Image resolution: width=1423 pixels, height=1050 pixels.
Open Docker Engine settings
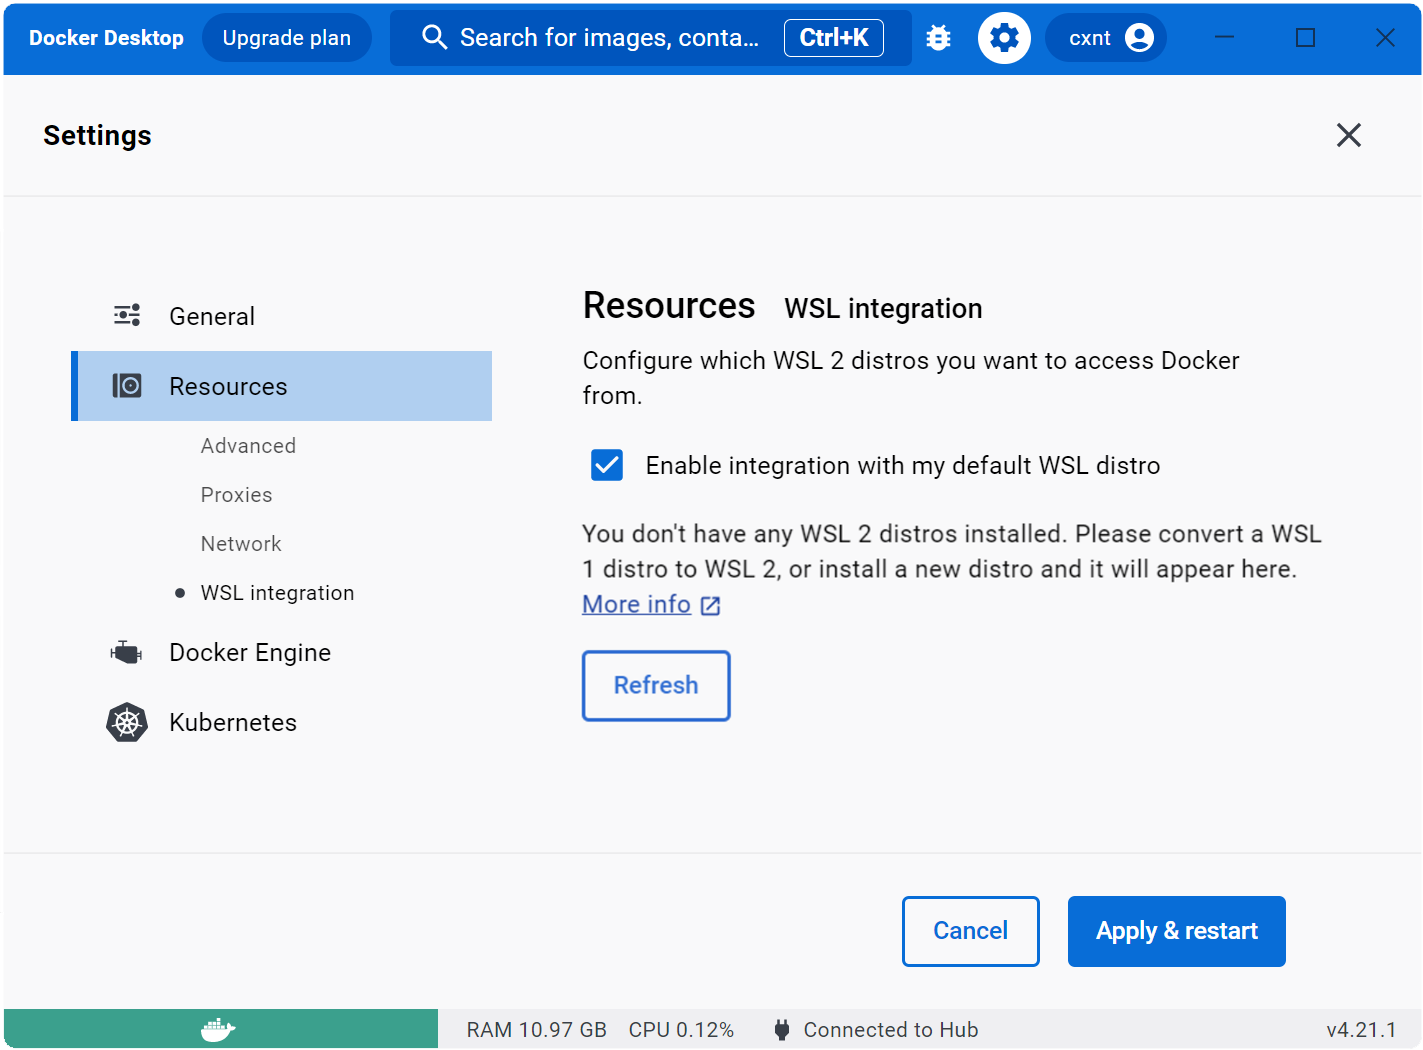[282, 653]
